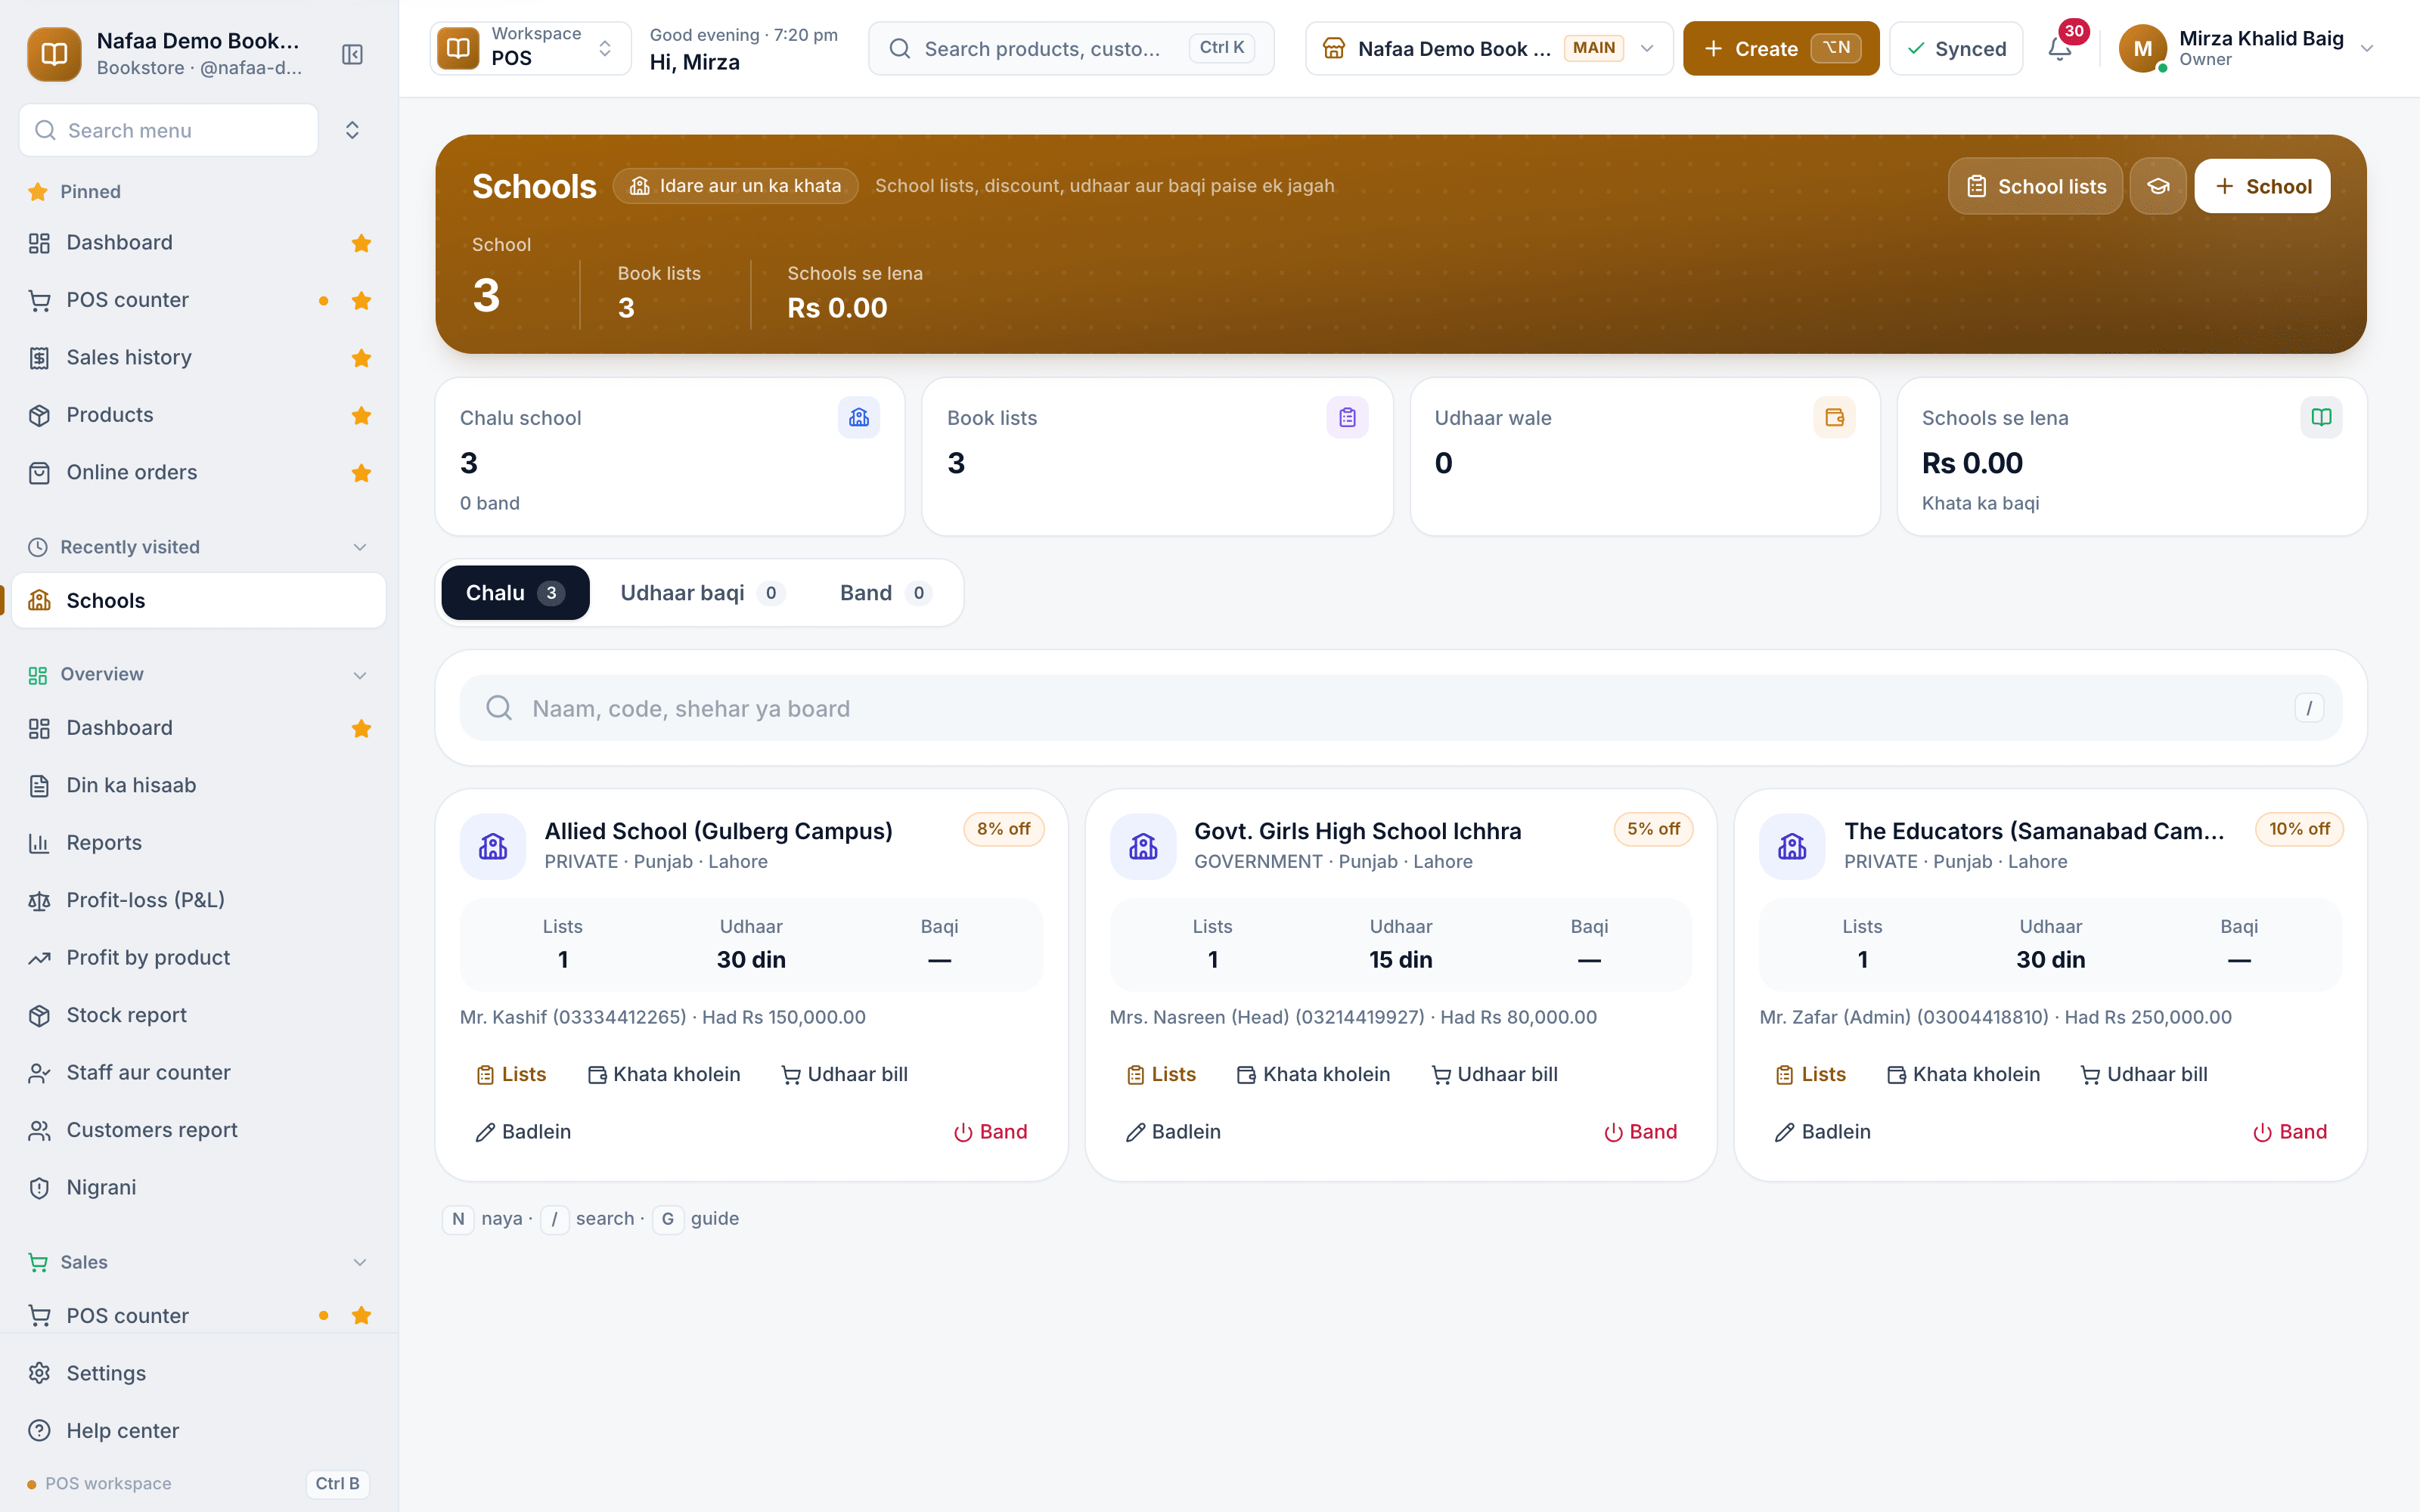
Task: Click Band on The Educators card
Action: (x=2289, y=1132)
